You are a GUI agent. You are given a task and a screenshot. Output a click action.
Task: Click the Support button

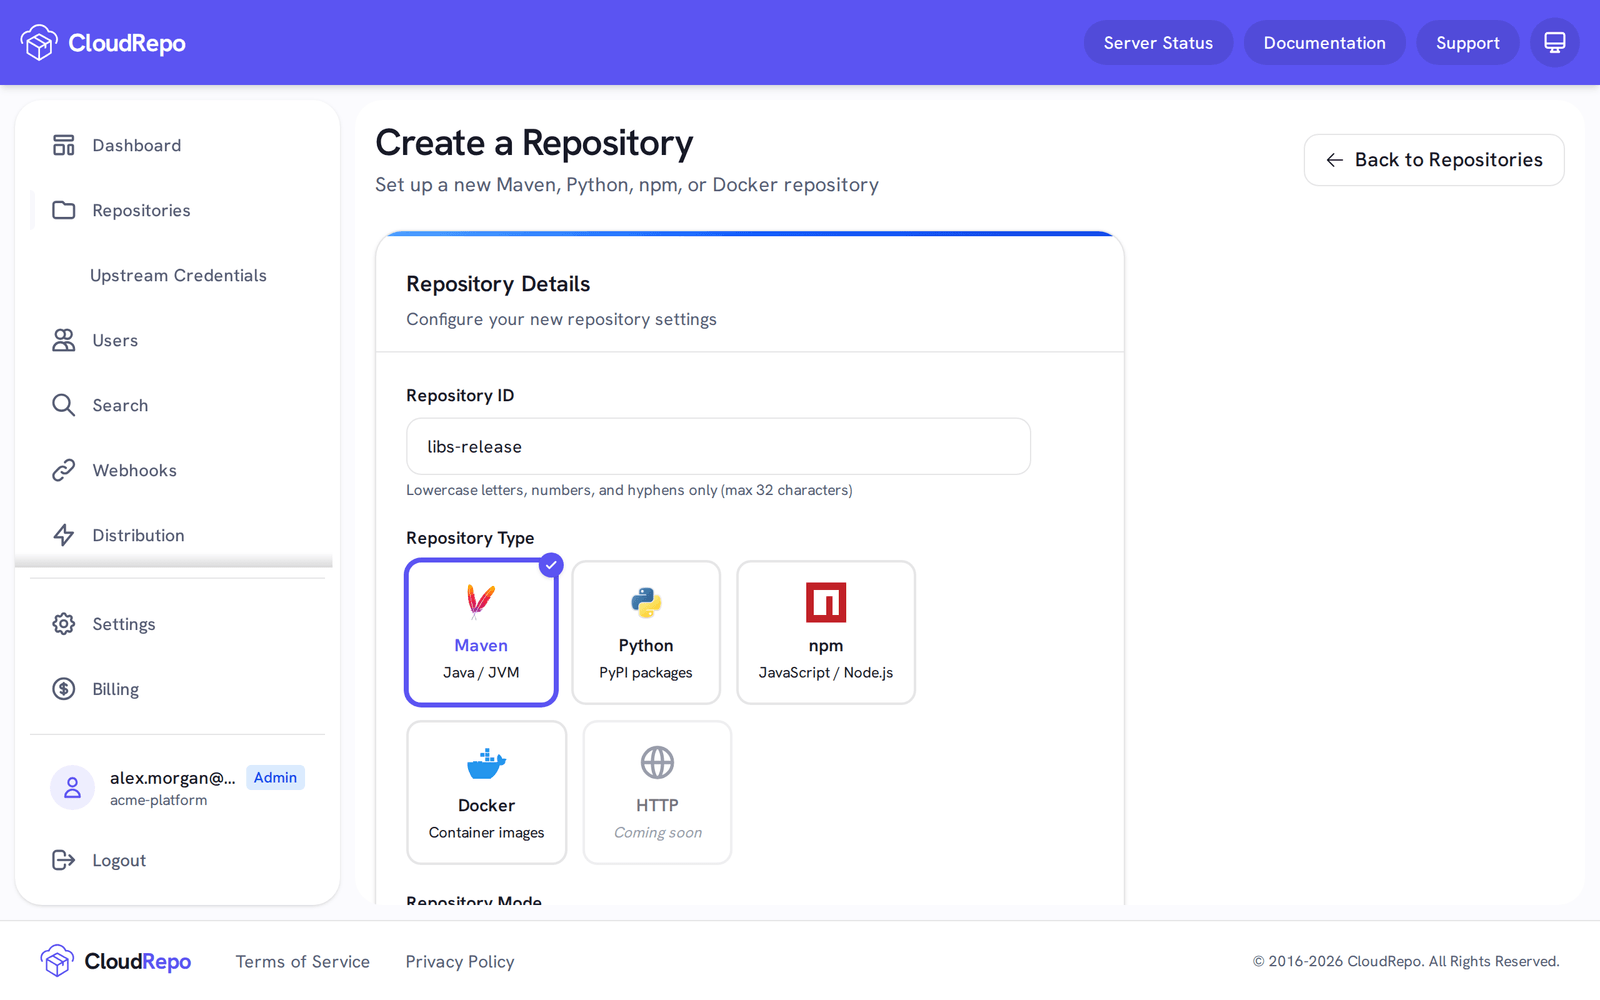(1467, 43)
